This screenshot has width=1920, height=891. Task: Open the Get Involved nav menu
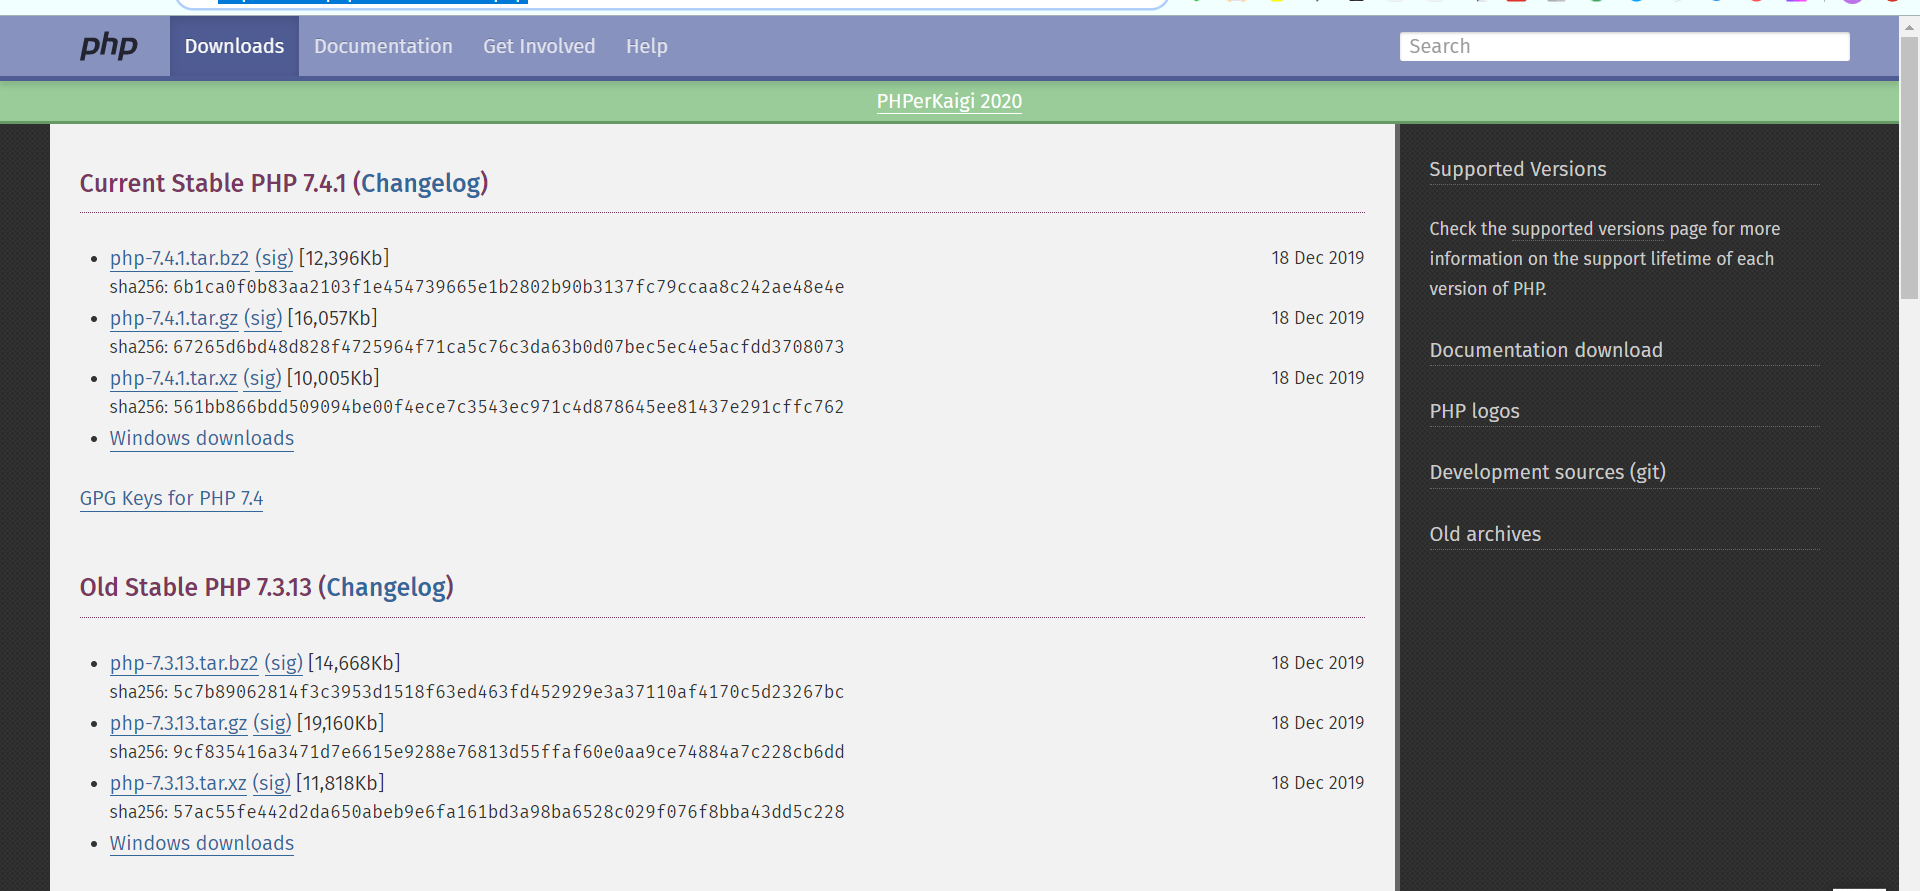click(539, 46)
